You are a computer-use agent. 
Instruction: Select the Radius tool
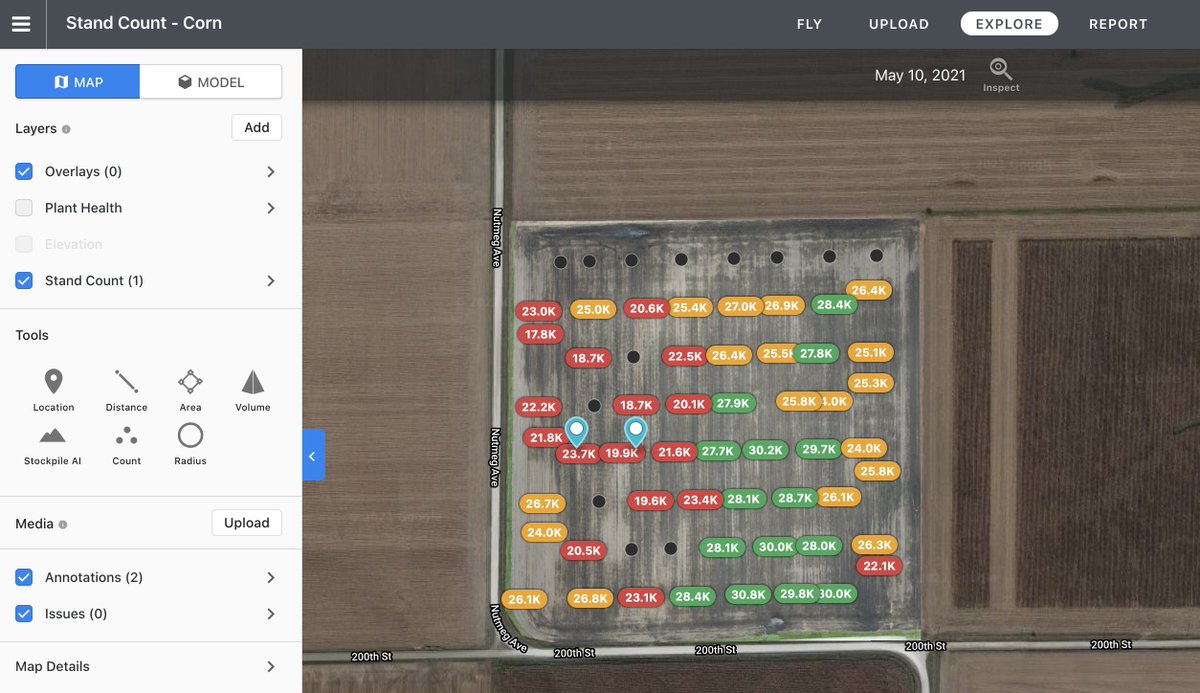point(190,445)
